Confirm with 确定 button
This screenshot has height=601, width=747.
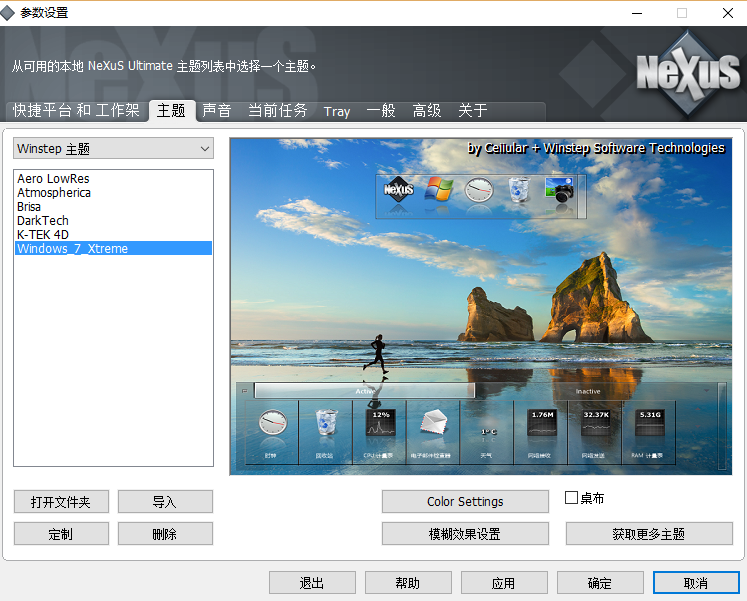click(x=600, y=583)
